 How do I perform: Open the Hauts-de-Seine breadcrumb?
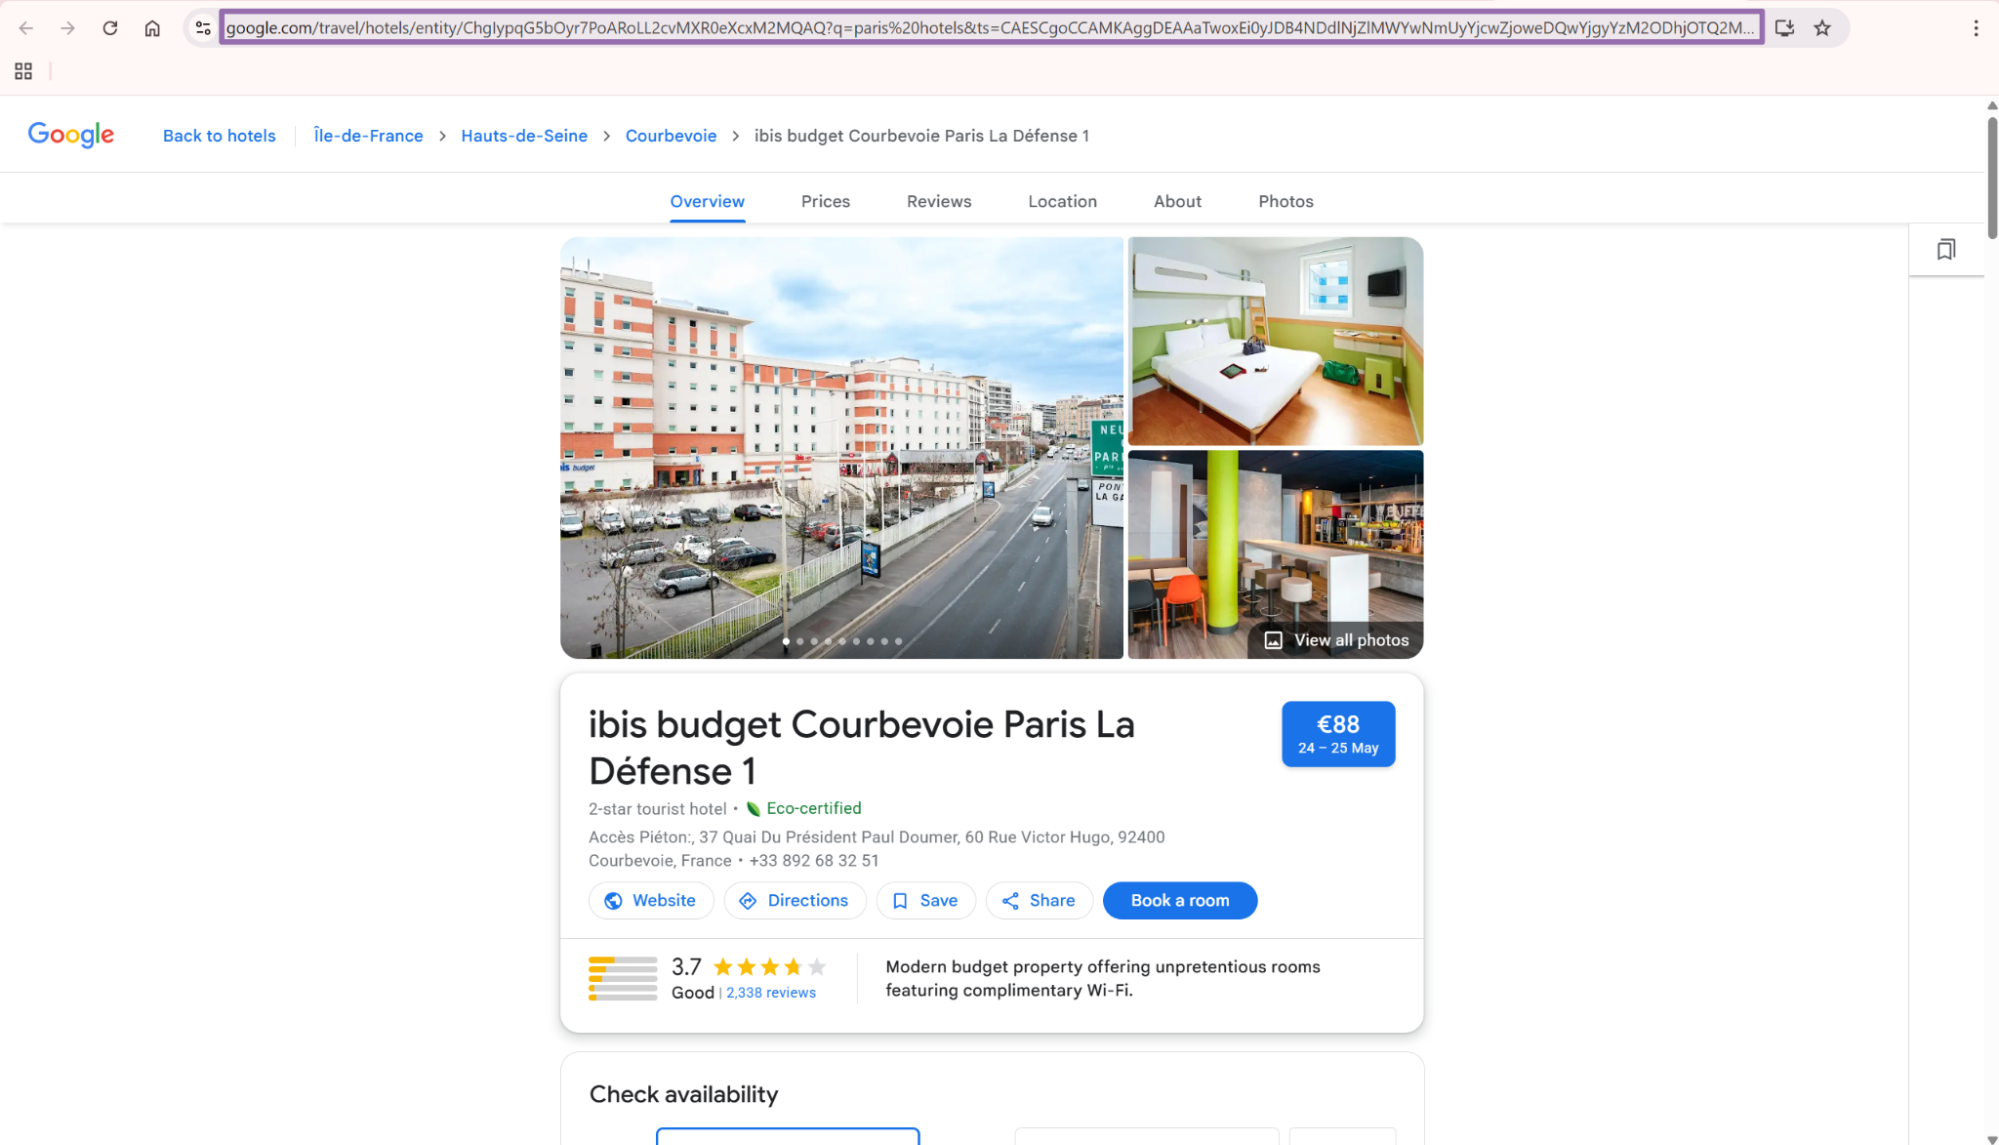[524, 135]
